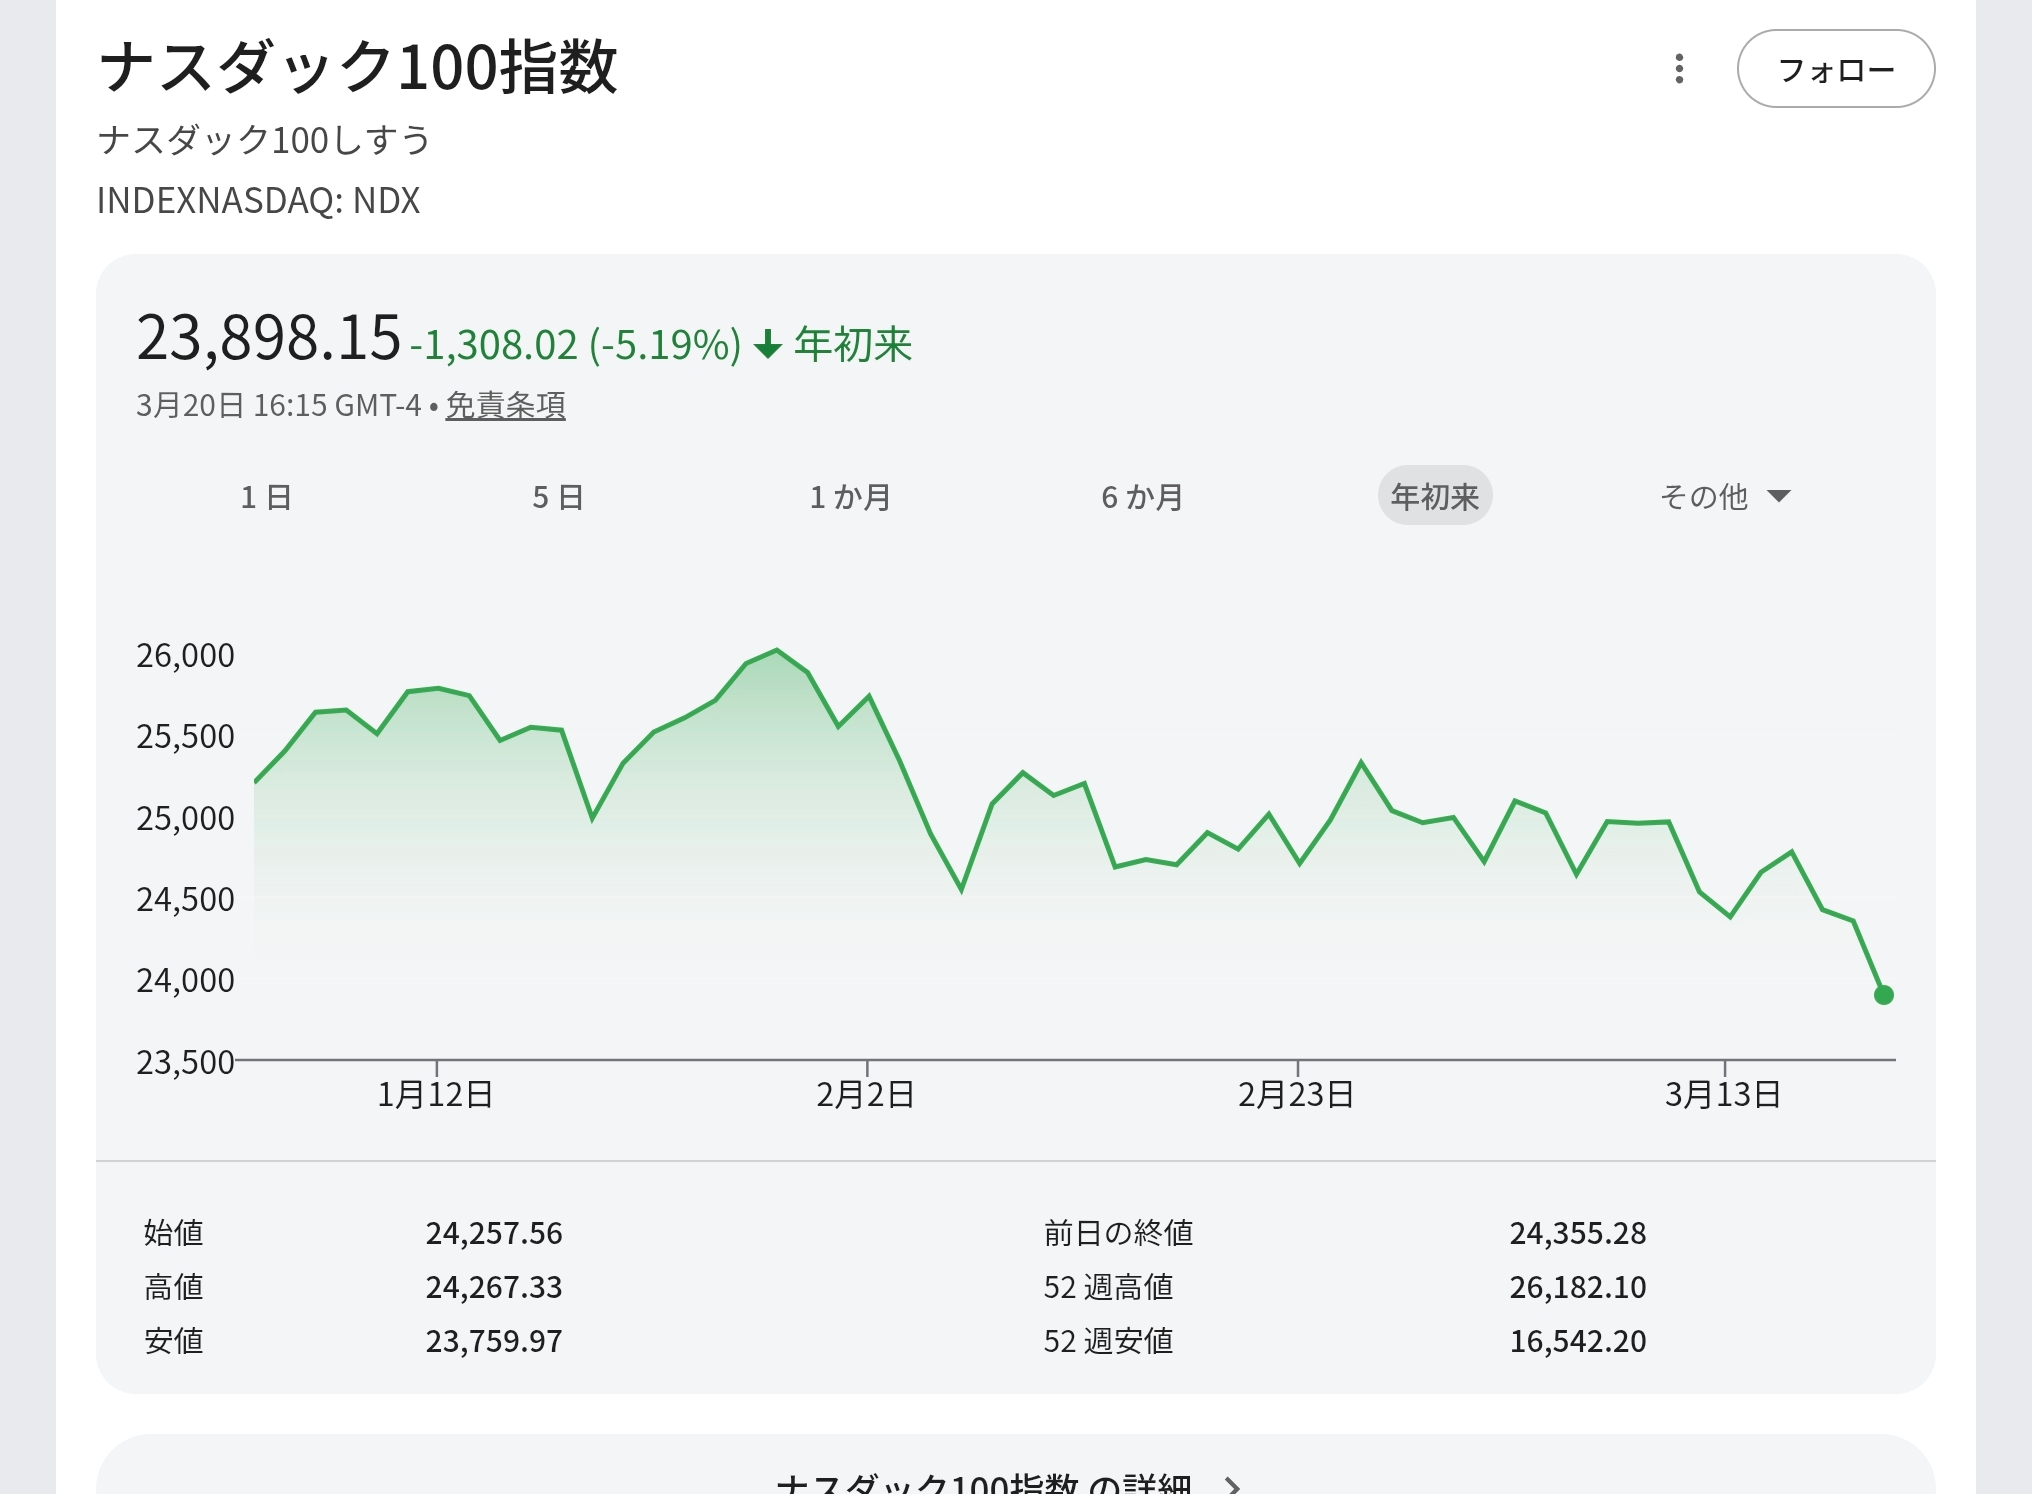Open the 免責条項 disclaimer link
Screen dimensions: 2032x1494
tap(505, 405)
